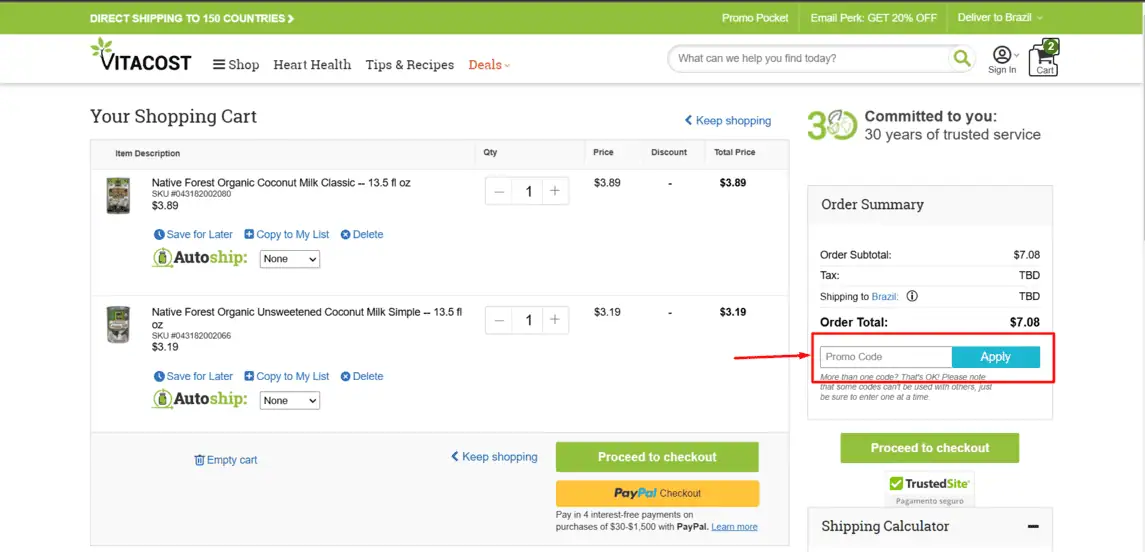
Task: Click the magnifying glass search icon
Action: [x=962, y=58]
